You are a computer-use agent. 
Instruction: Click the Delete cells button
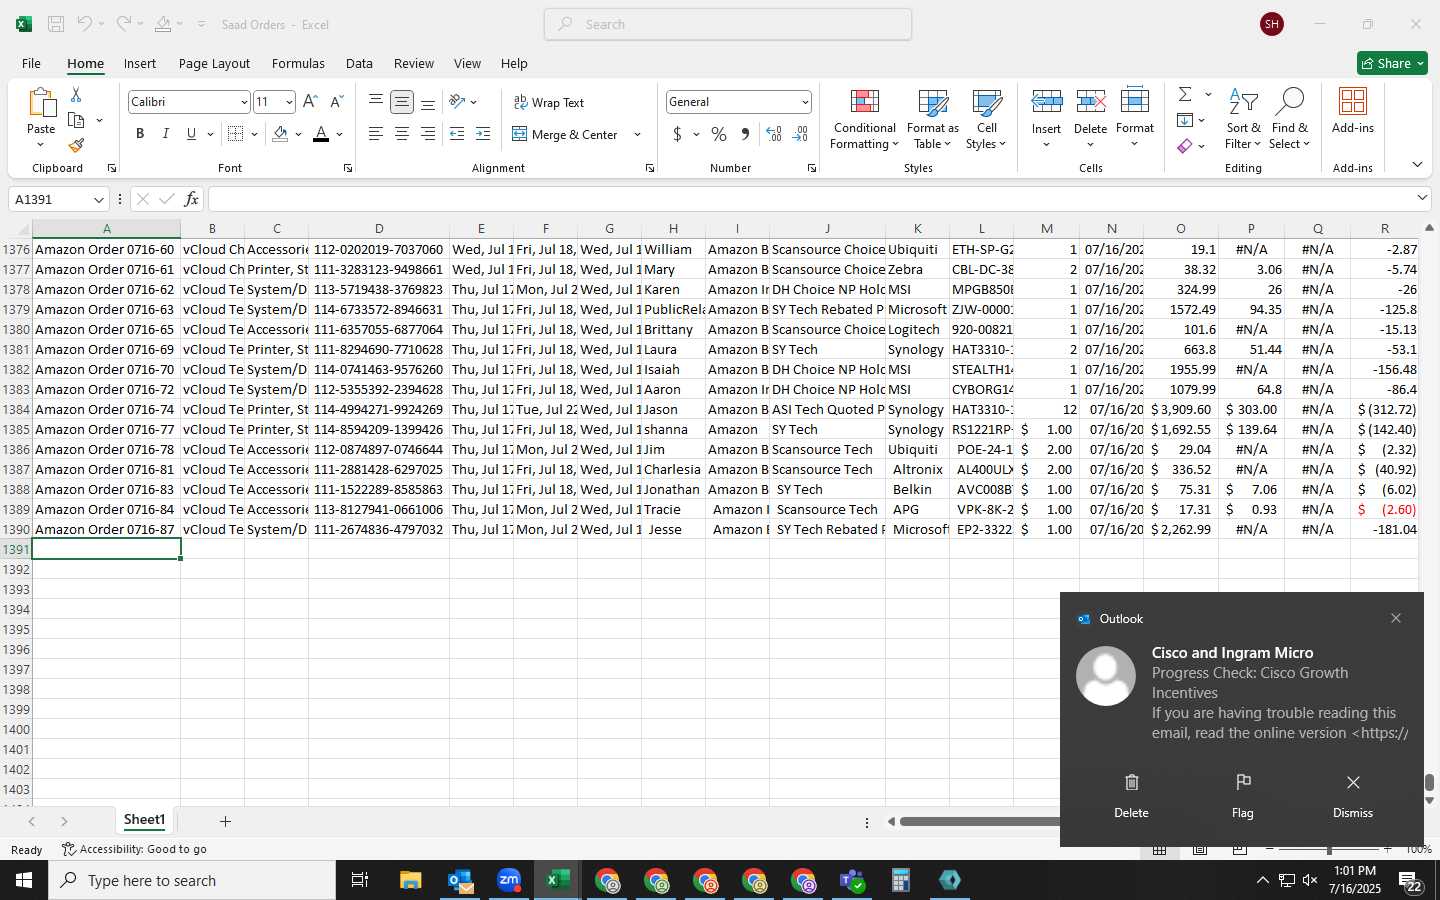[x=1090, y=117]
